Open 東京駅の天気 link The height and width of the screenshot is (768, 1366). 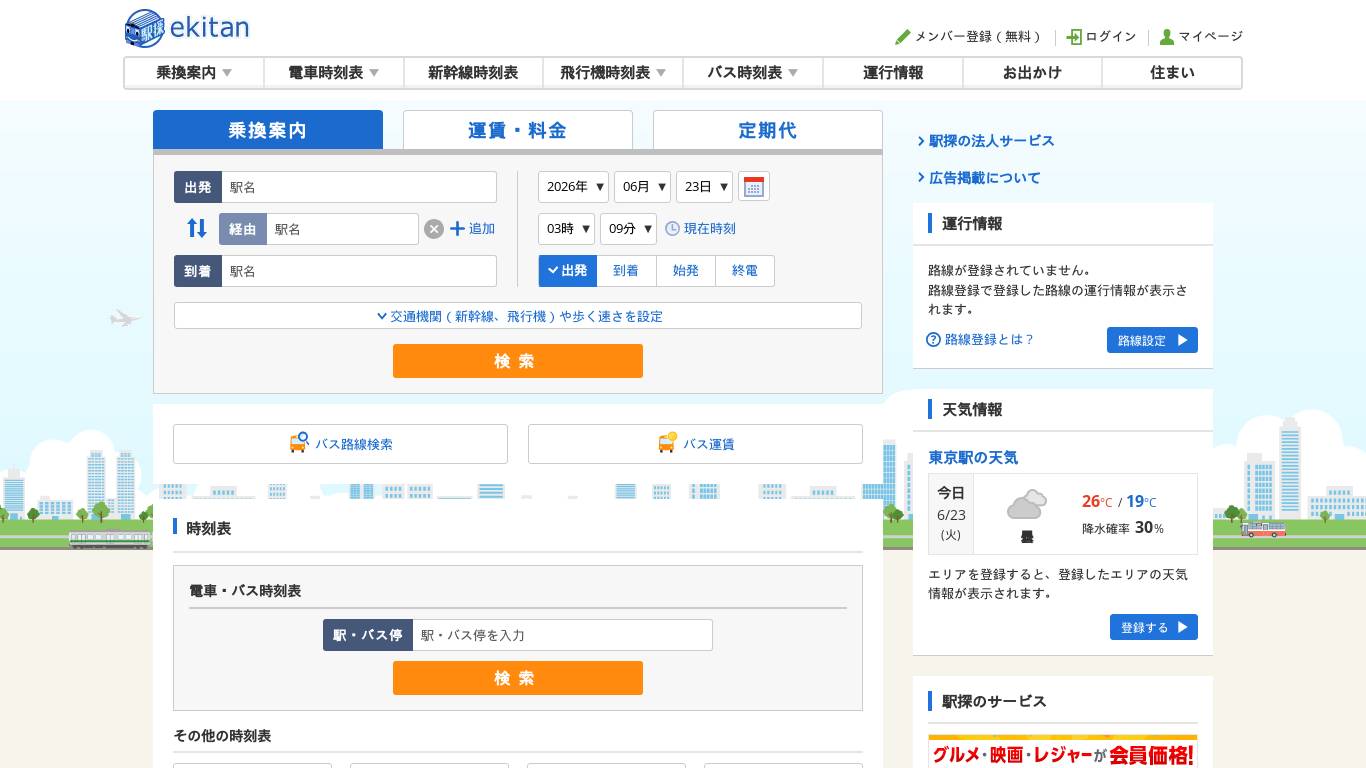973,457
